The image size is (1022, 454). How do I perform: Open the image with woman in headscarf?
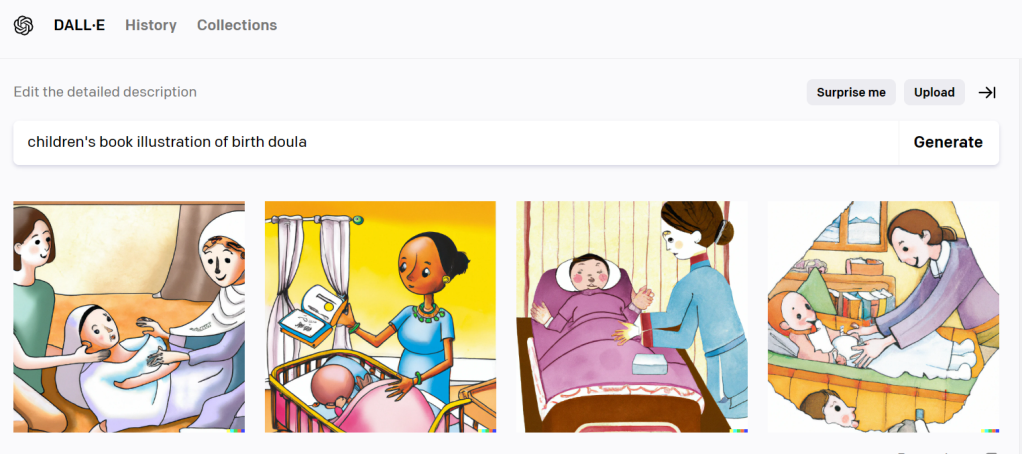(x=129, y=317)
